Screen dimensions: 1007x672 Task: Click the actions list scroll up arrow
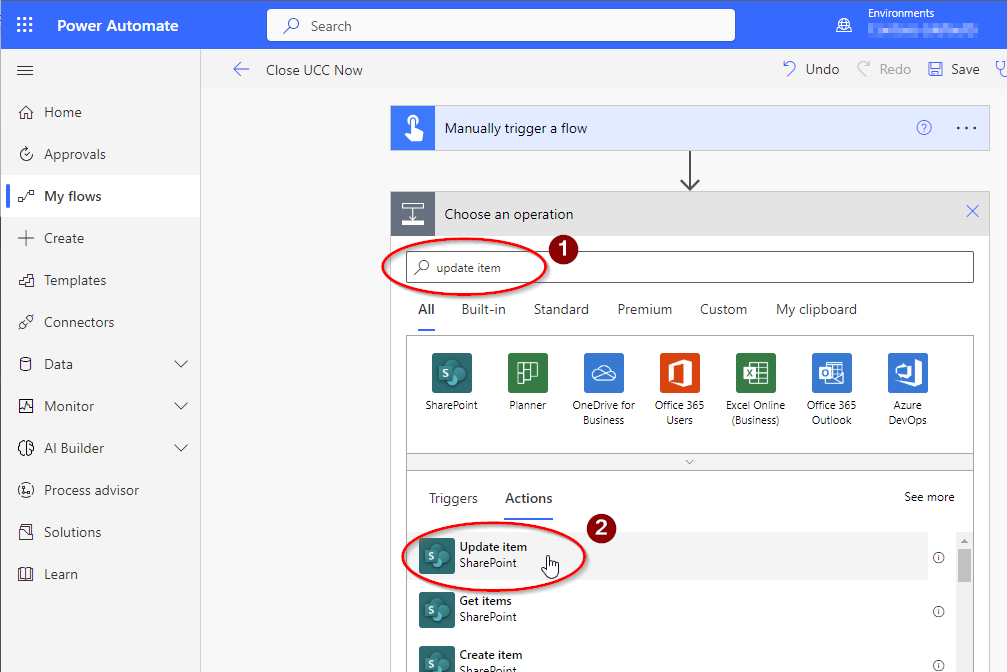pos(964,541)
